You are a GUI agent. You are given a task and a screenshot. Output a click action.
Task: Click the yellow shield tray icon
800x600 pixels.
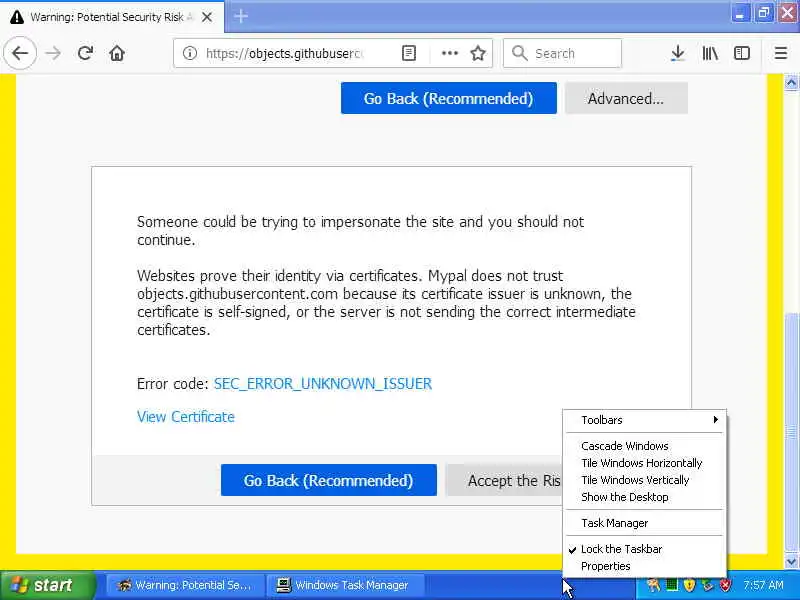(x=689, y=585)
